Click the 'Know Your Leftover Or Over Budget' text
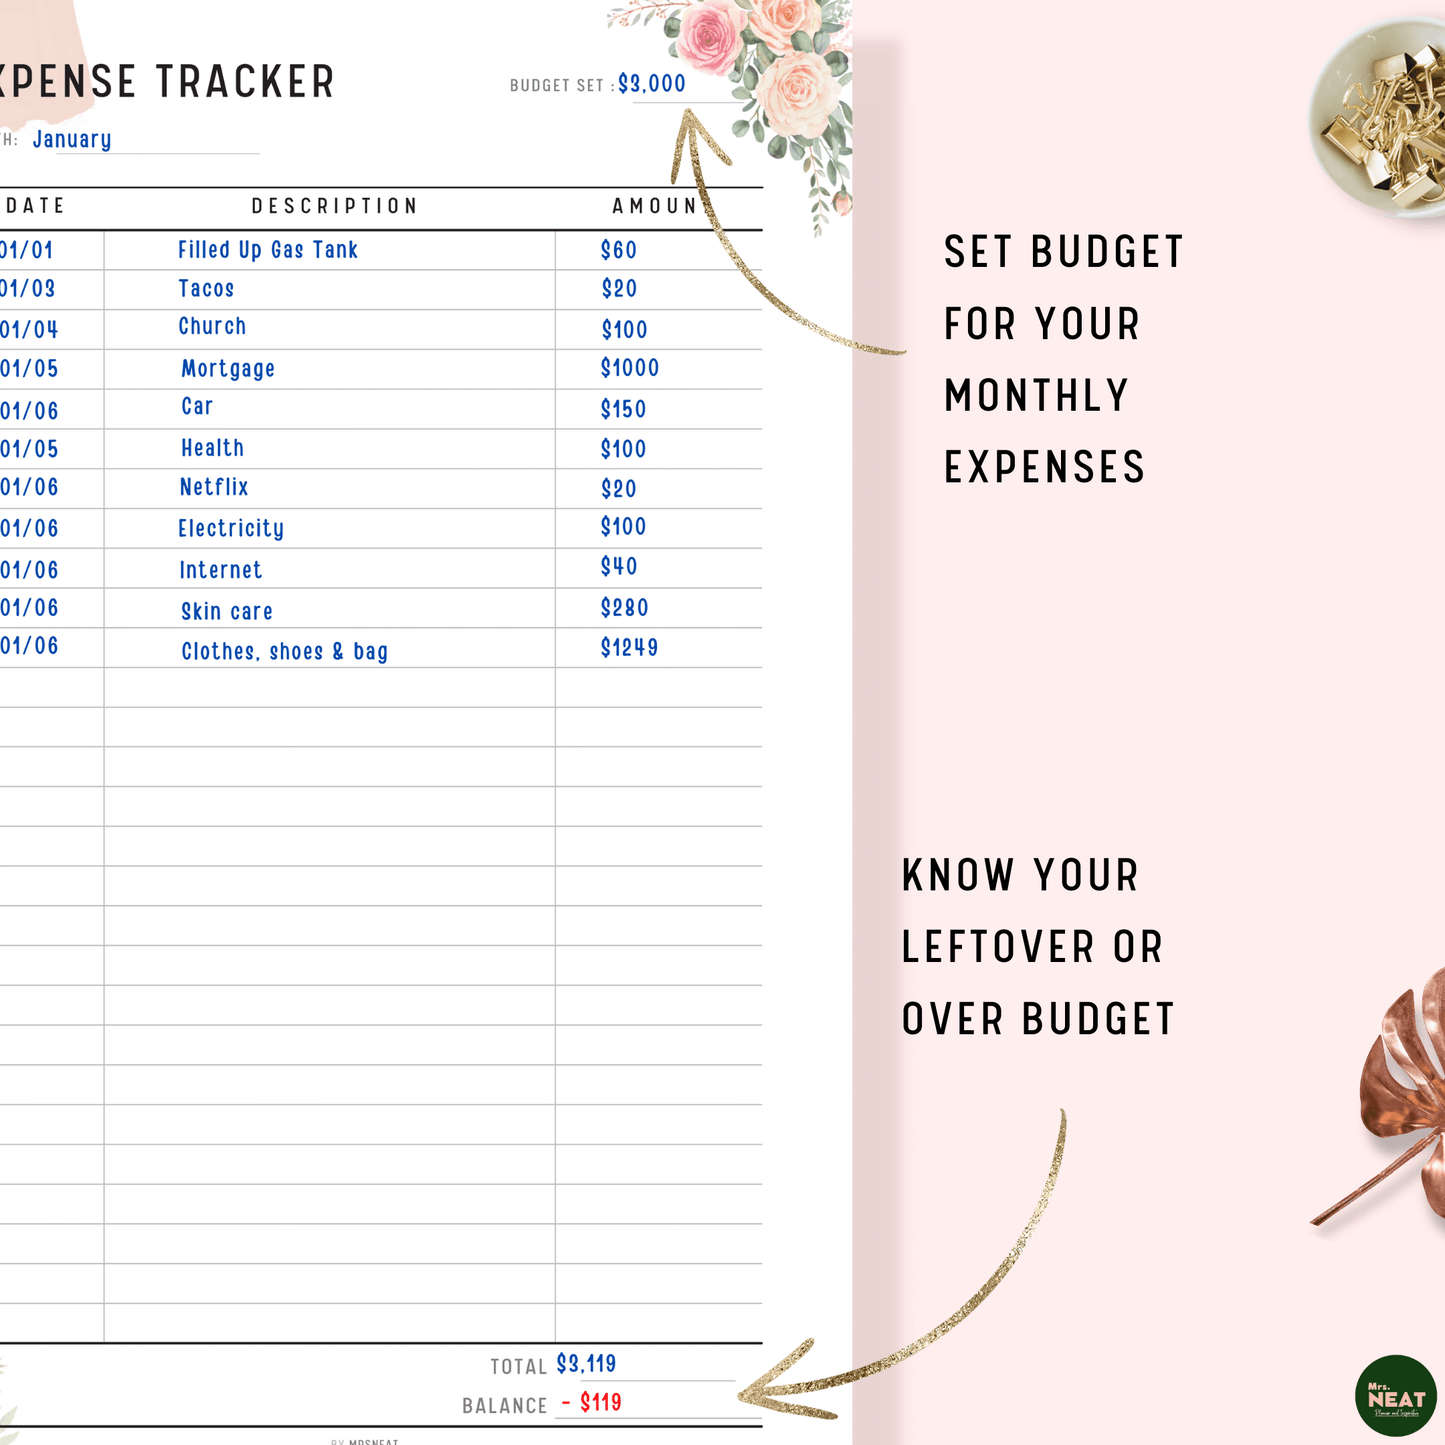The width and height of the screenshot is (1445, 1445). point(1037,947)
